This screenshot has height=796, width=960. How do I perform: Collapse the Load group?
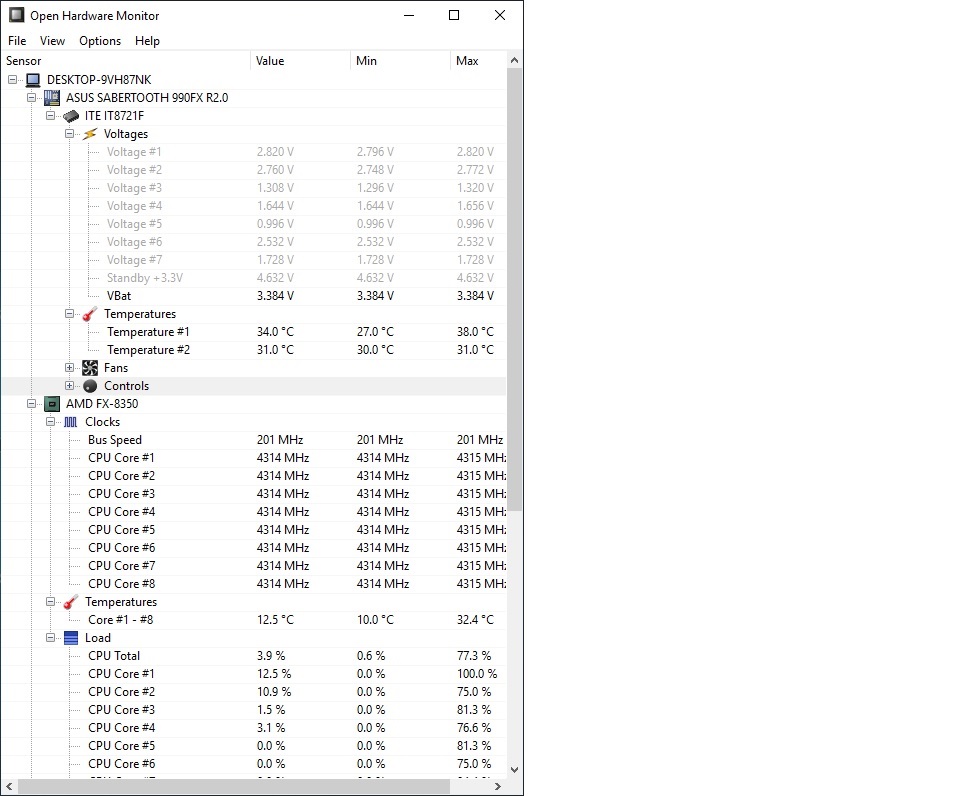[x=50, y=638]
